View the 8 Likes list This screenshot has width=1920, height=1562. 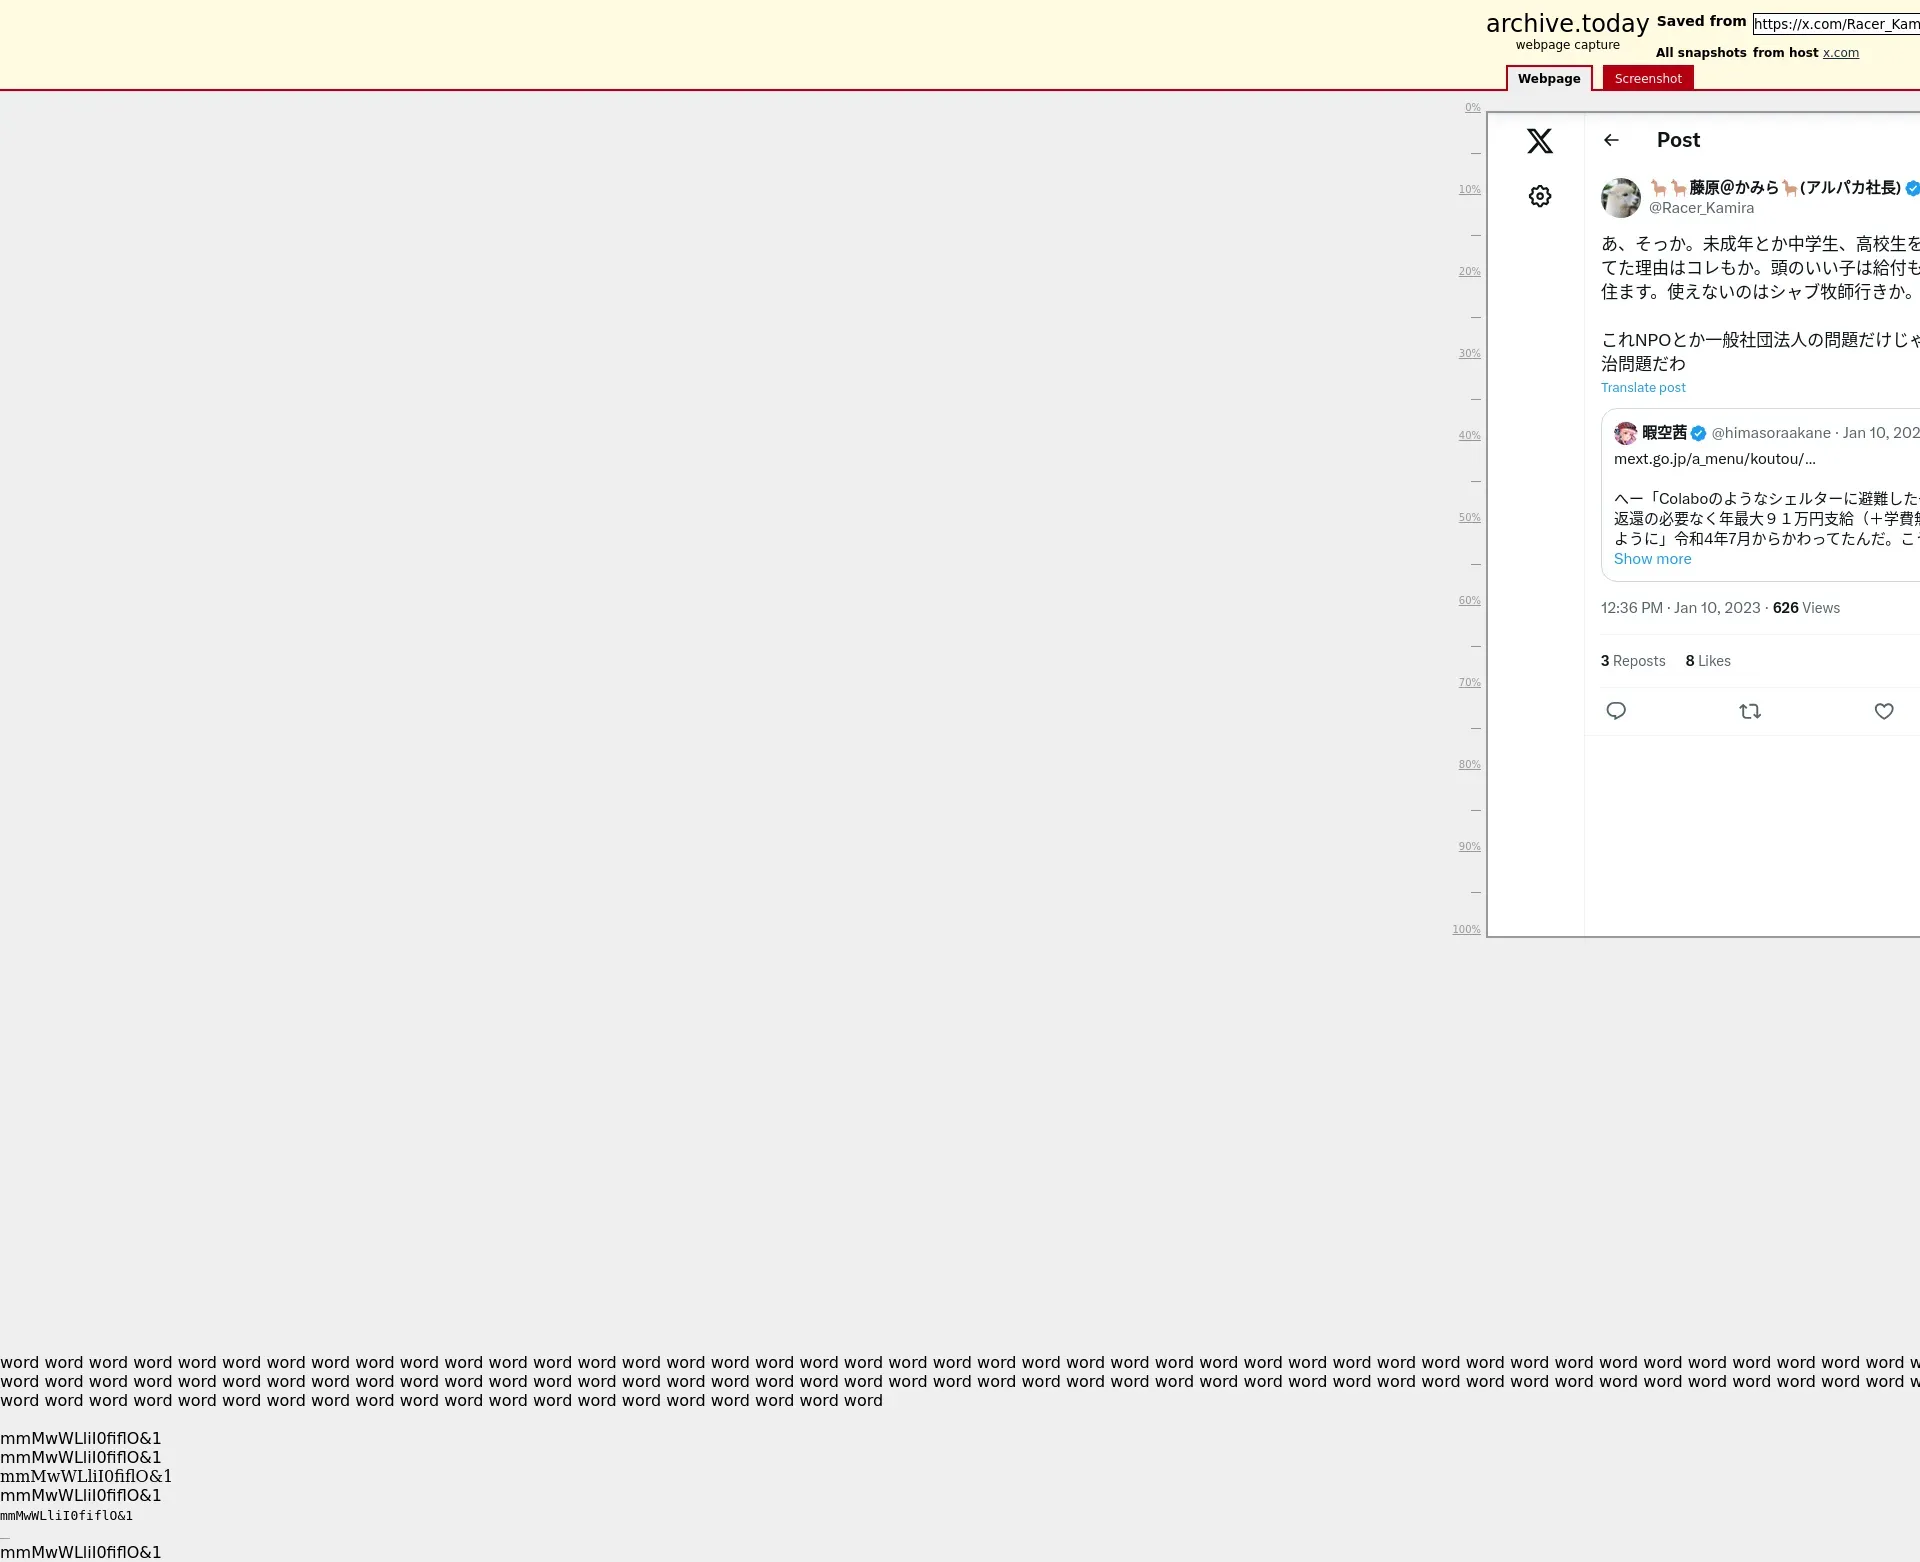1708,661
